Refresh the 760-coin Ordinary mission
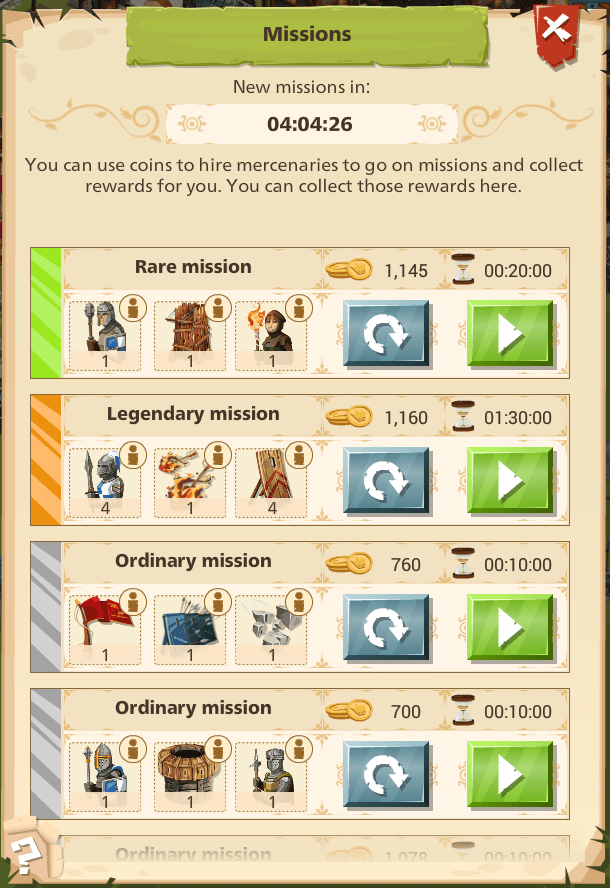The height and width of the screenshot is (888, 610). pos(386,627)
